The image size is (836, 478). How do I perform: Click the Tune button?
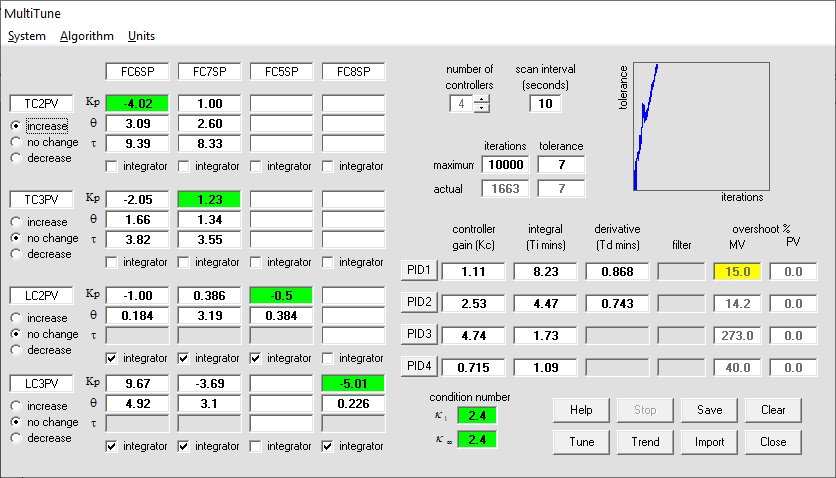click(581, 442)
